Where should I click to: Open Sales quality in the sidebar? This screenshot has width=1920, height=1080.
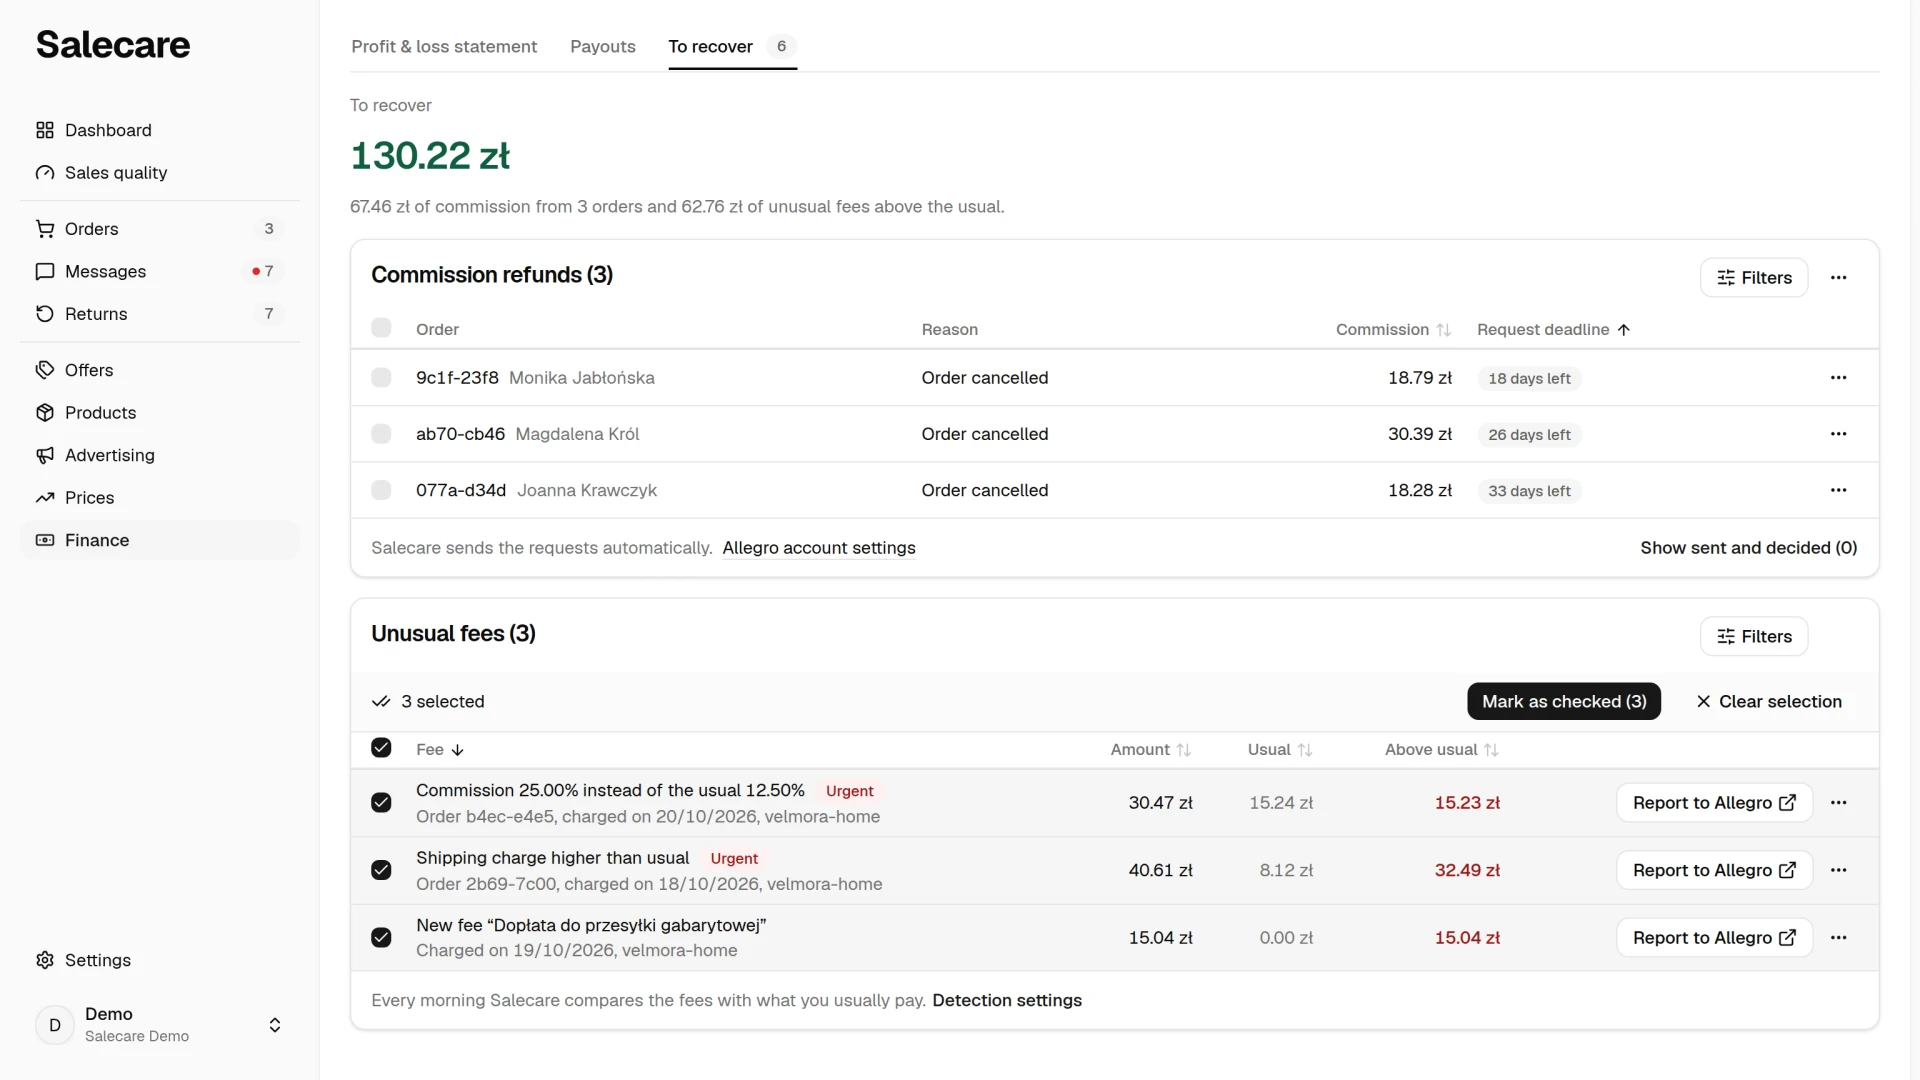(160, 173)
